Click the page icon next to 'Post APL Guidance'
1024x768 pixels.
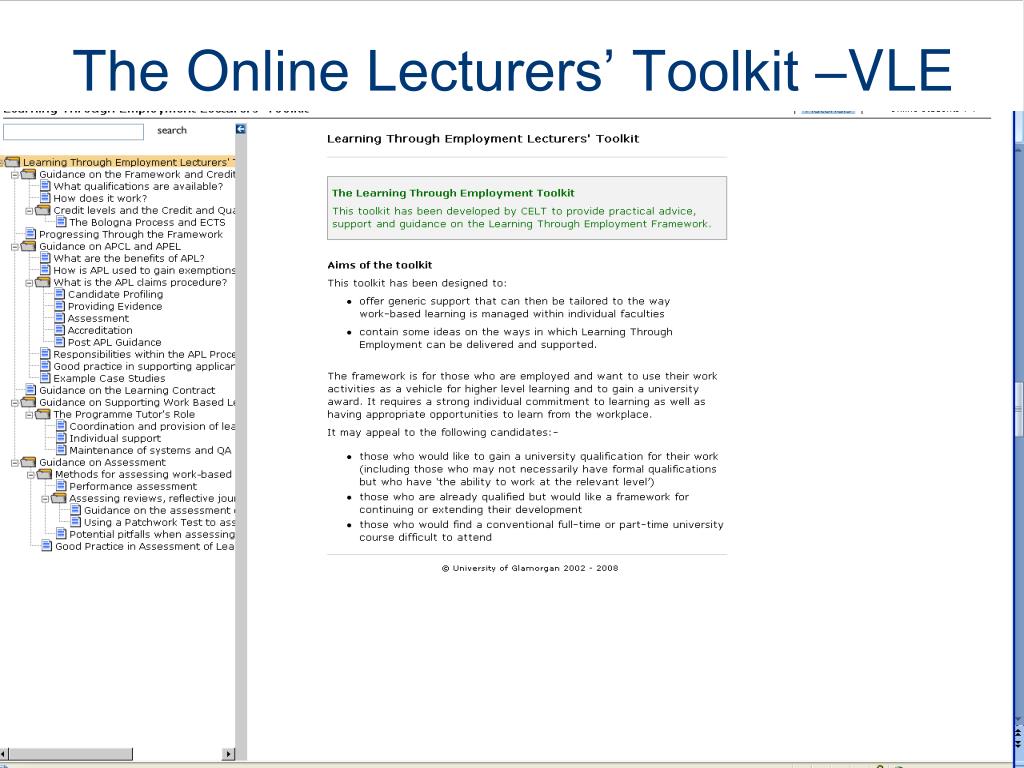[x=59, y=342]
